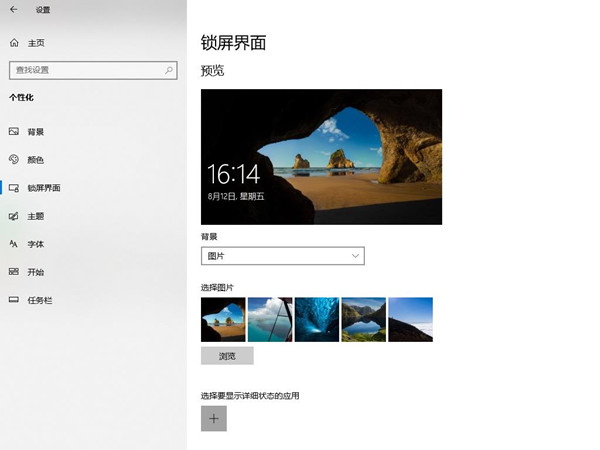Open 颜色 via the palette icon

point(14,160)
